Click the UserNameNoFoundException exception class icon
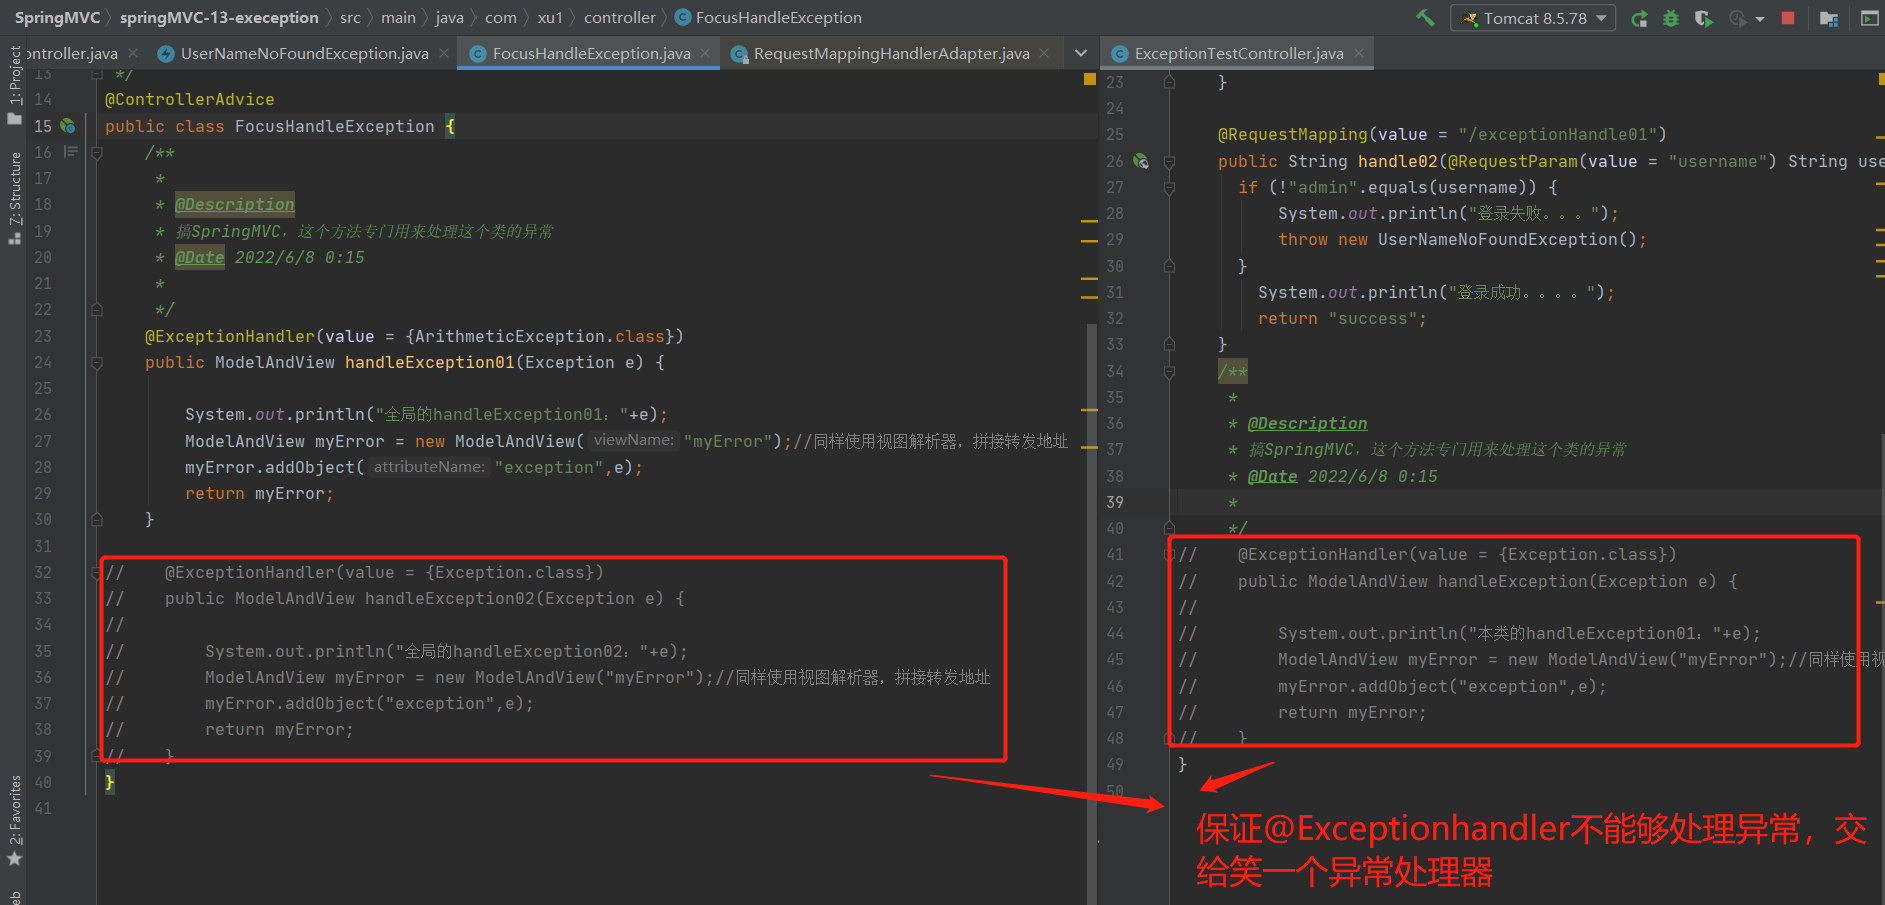The width and height of the screenshot is (1885, 905). point(166,54)
